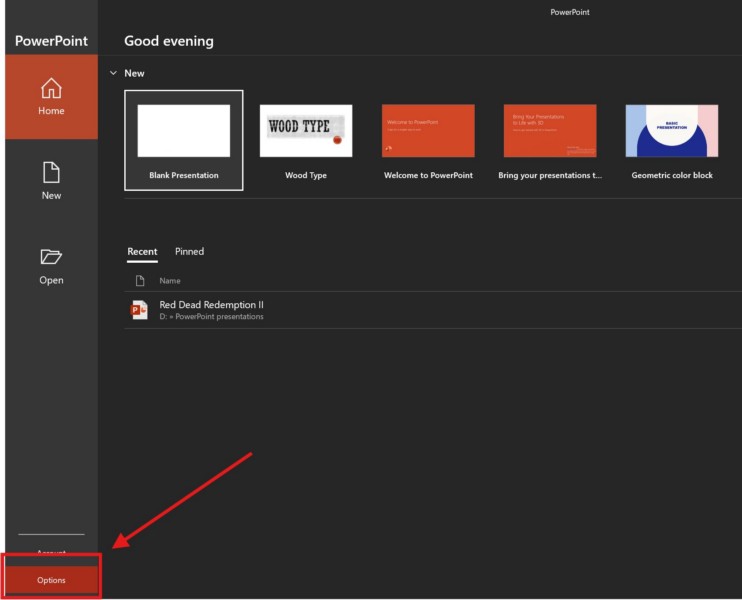Screen dimensions: 742x600
Task: Pick the Geometric color block template thumbnail
Action: tap(672, 131)
